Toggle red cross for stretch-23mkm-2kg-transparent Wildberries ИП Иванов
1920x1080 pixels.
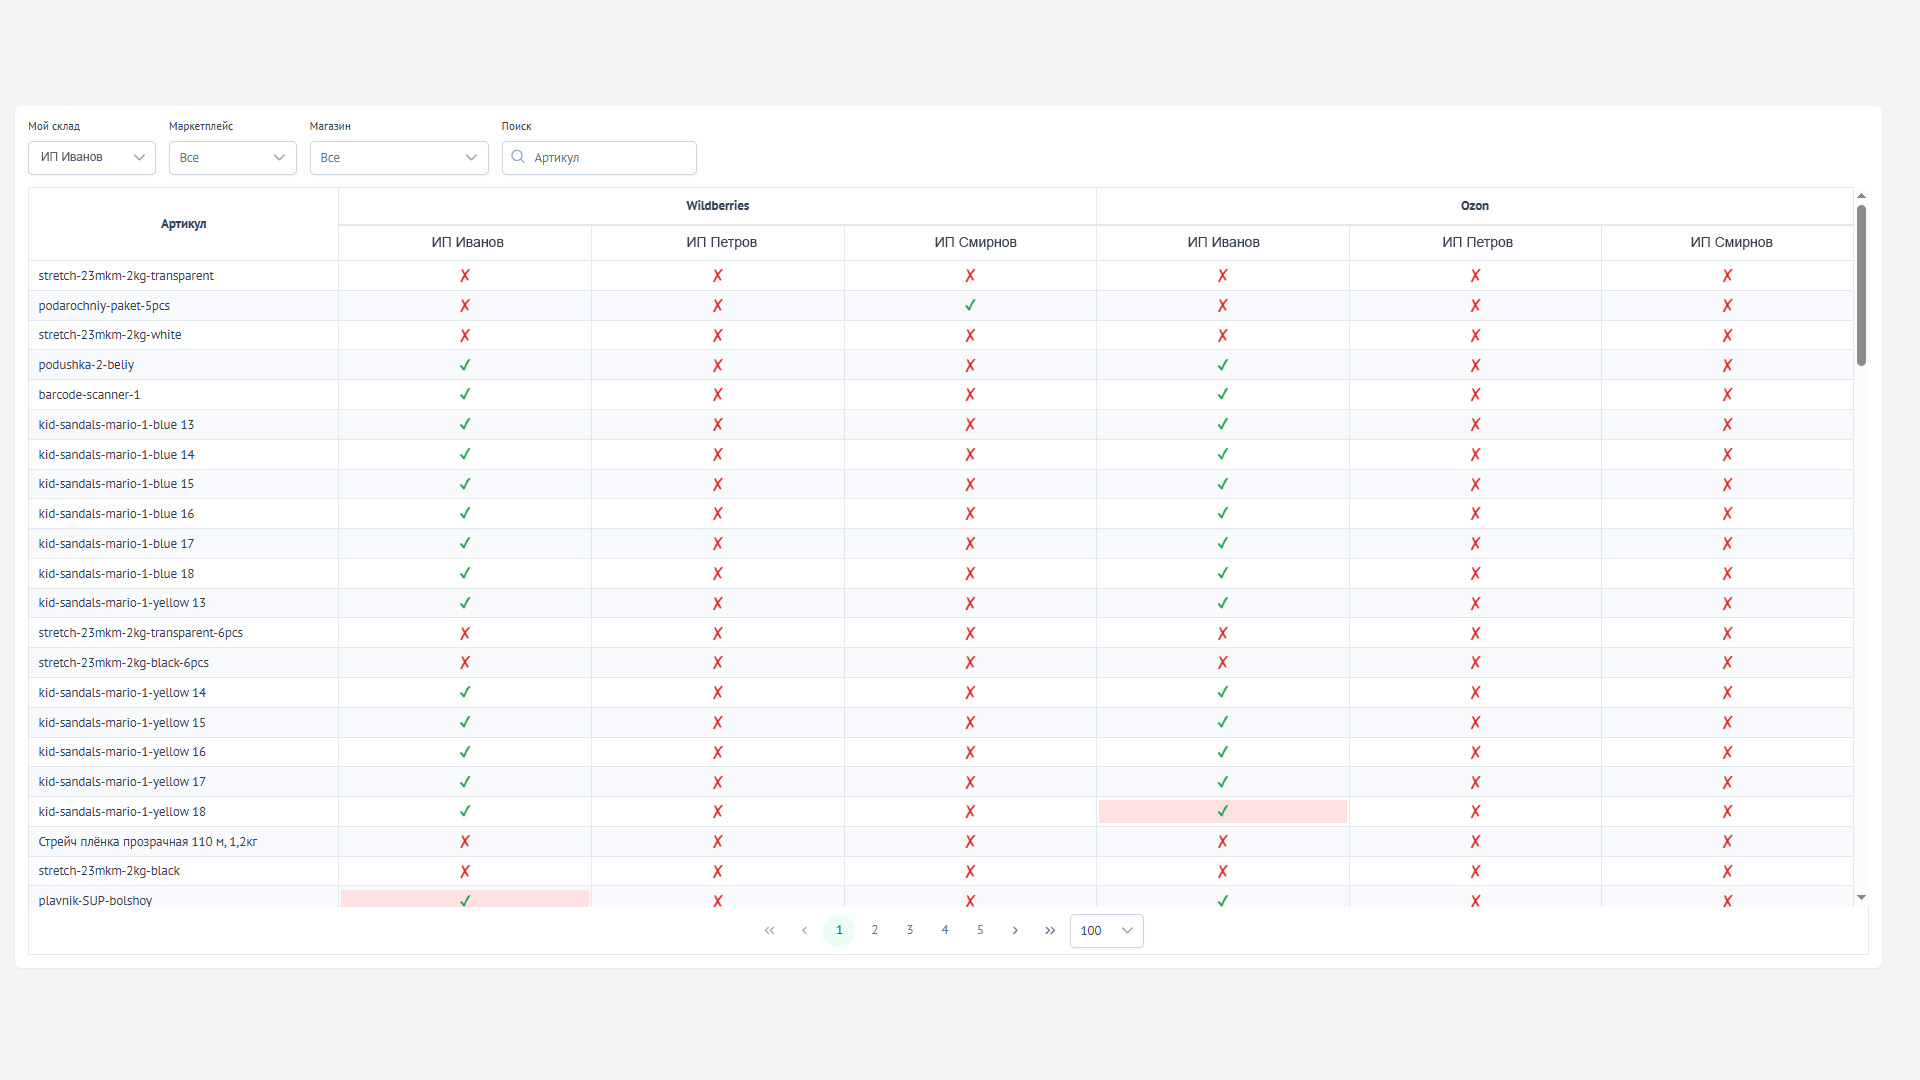point(465,276)
